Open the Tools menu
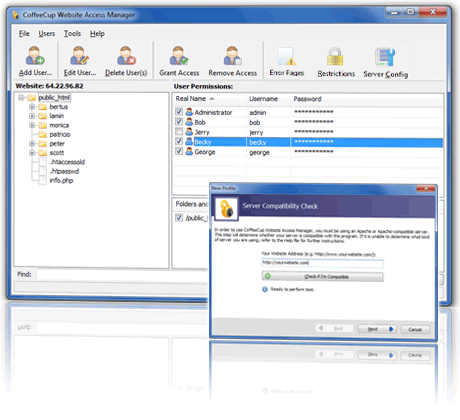 (x=72, y=34)
